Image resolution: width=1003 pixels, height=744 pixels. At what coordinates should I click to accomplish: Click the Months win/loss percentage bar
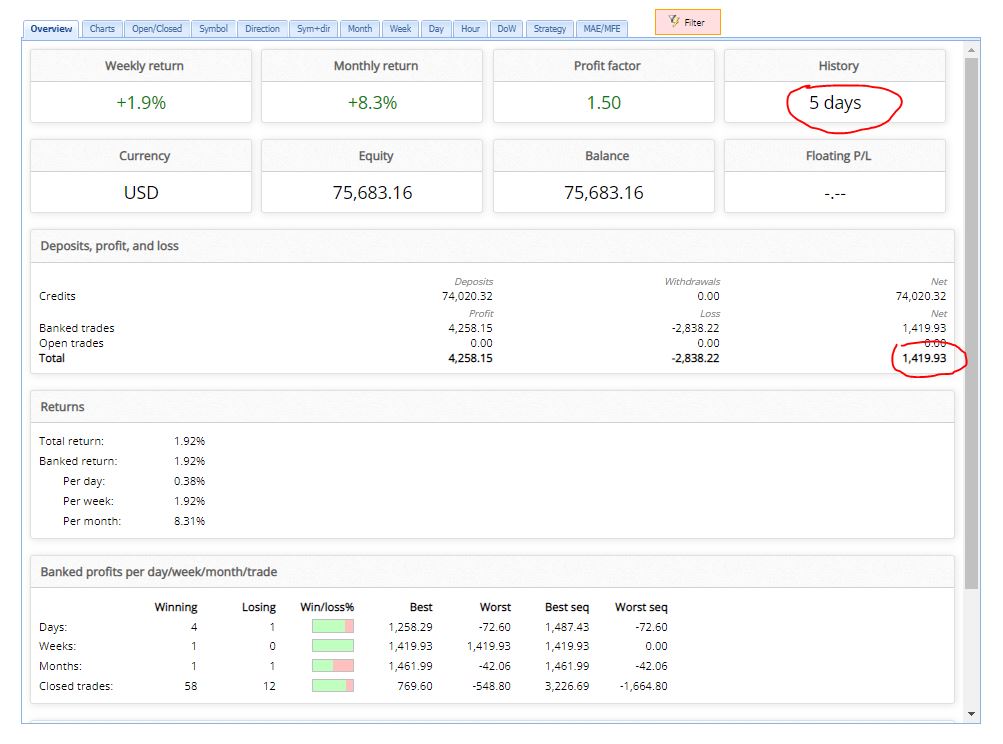(333, 666)
